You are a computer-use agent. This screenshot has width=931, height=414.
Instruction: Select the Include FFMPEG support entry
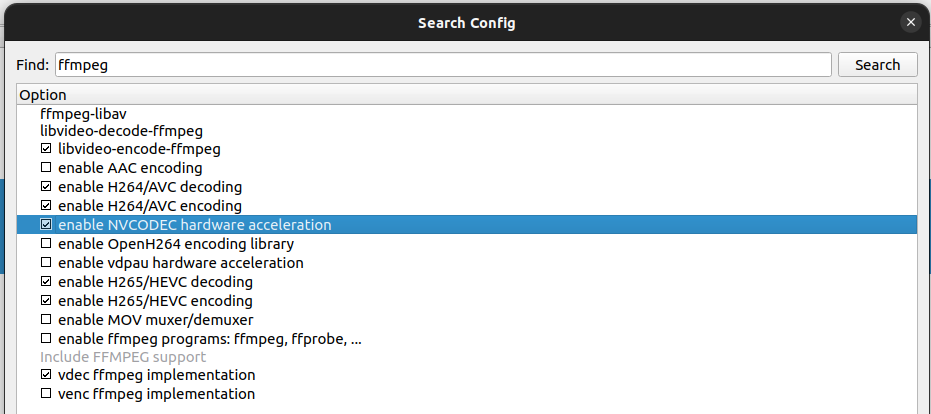pyautogui.click(x=123, y=357)
